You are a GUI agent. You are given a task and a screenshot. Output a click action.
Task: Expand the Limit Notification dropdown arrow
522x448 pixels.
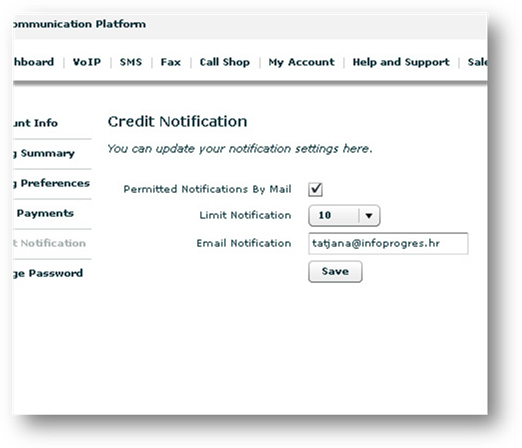pyautogui.click(x=369, y=216)
